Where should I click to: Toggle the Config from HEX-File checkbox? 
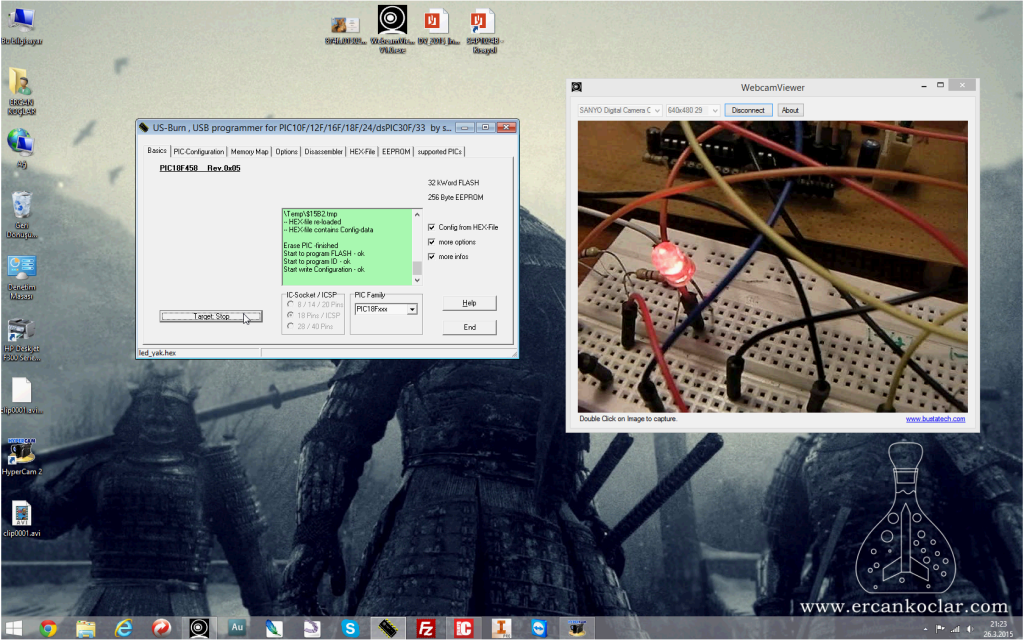coord(431,227)
